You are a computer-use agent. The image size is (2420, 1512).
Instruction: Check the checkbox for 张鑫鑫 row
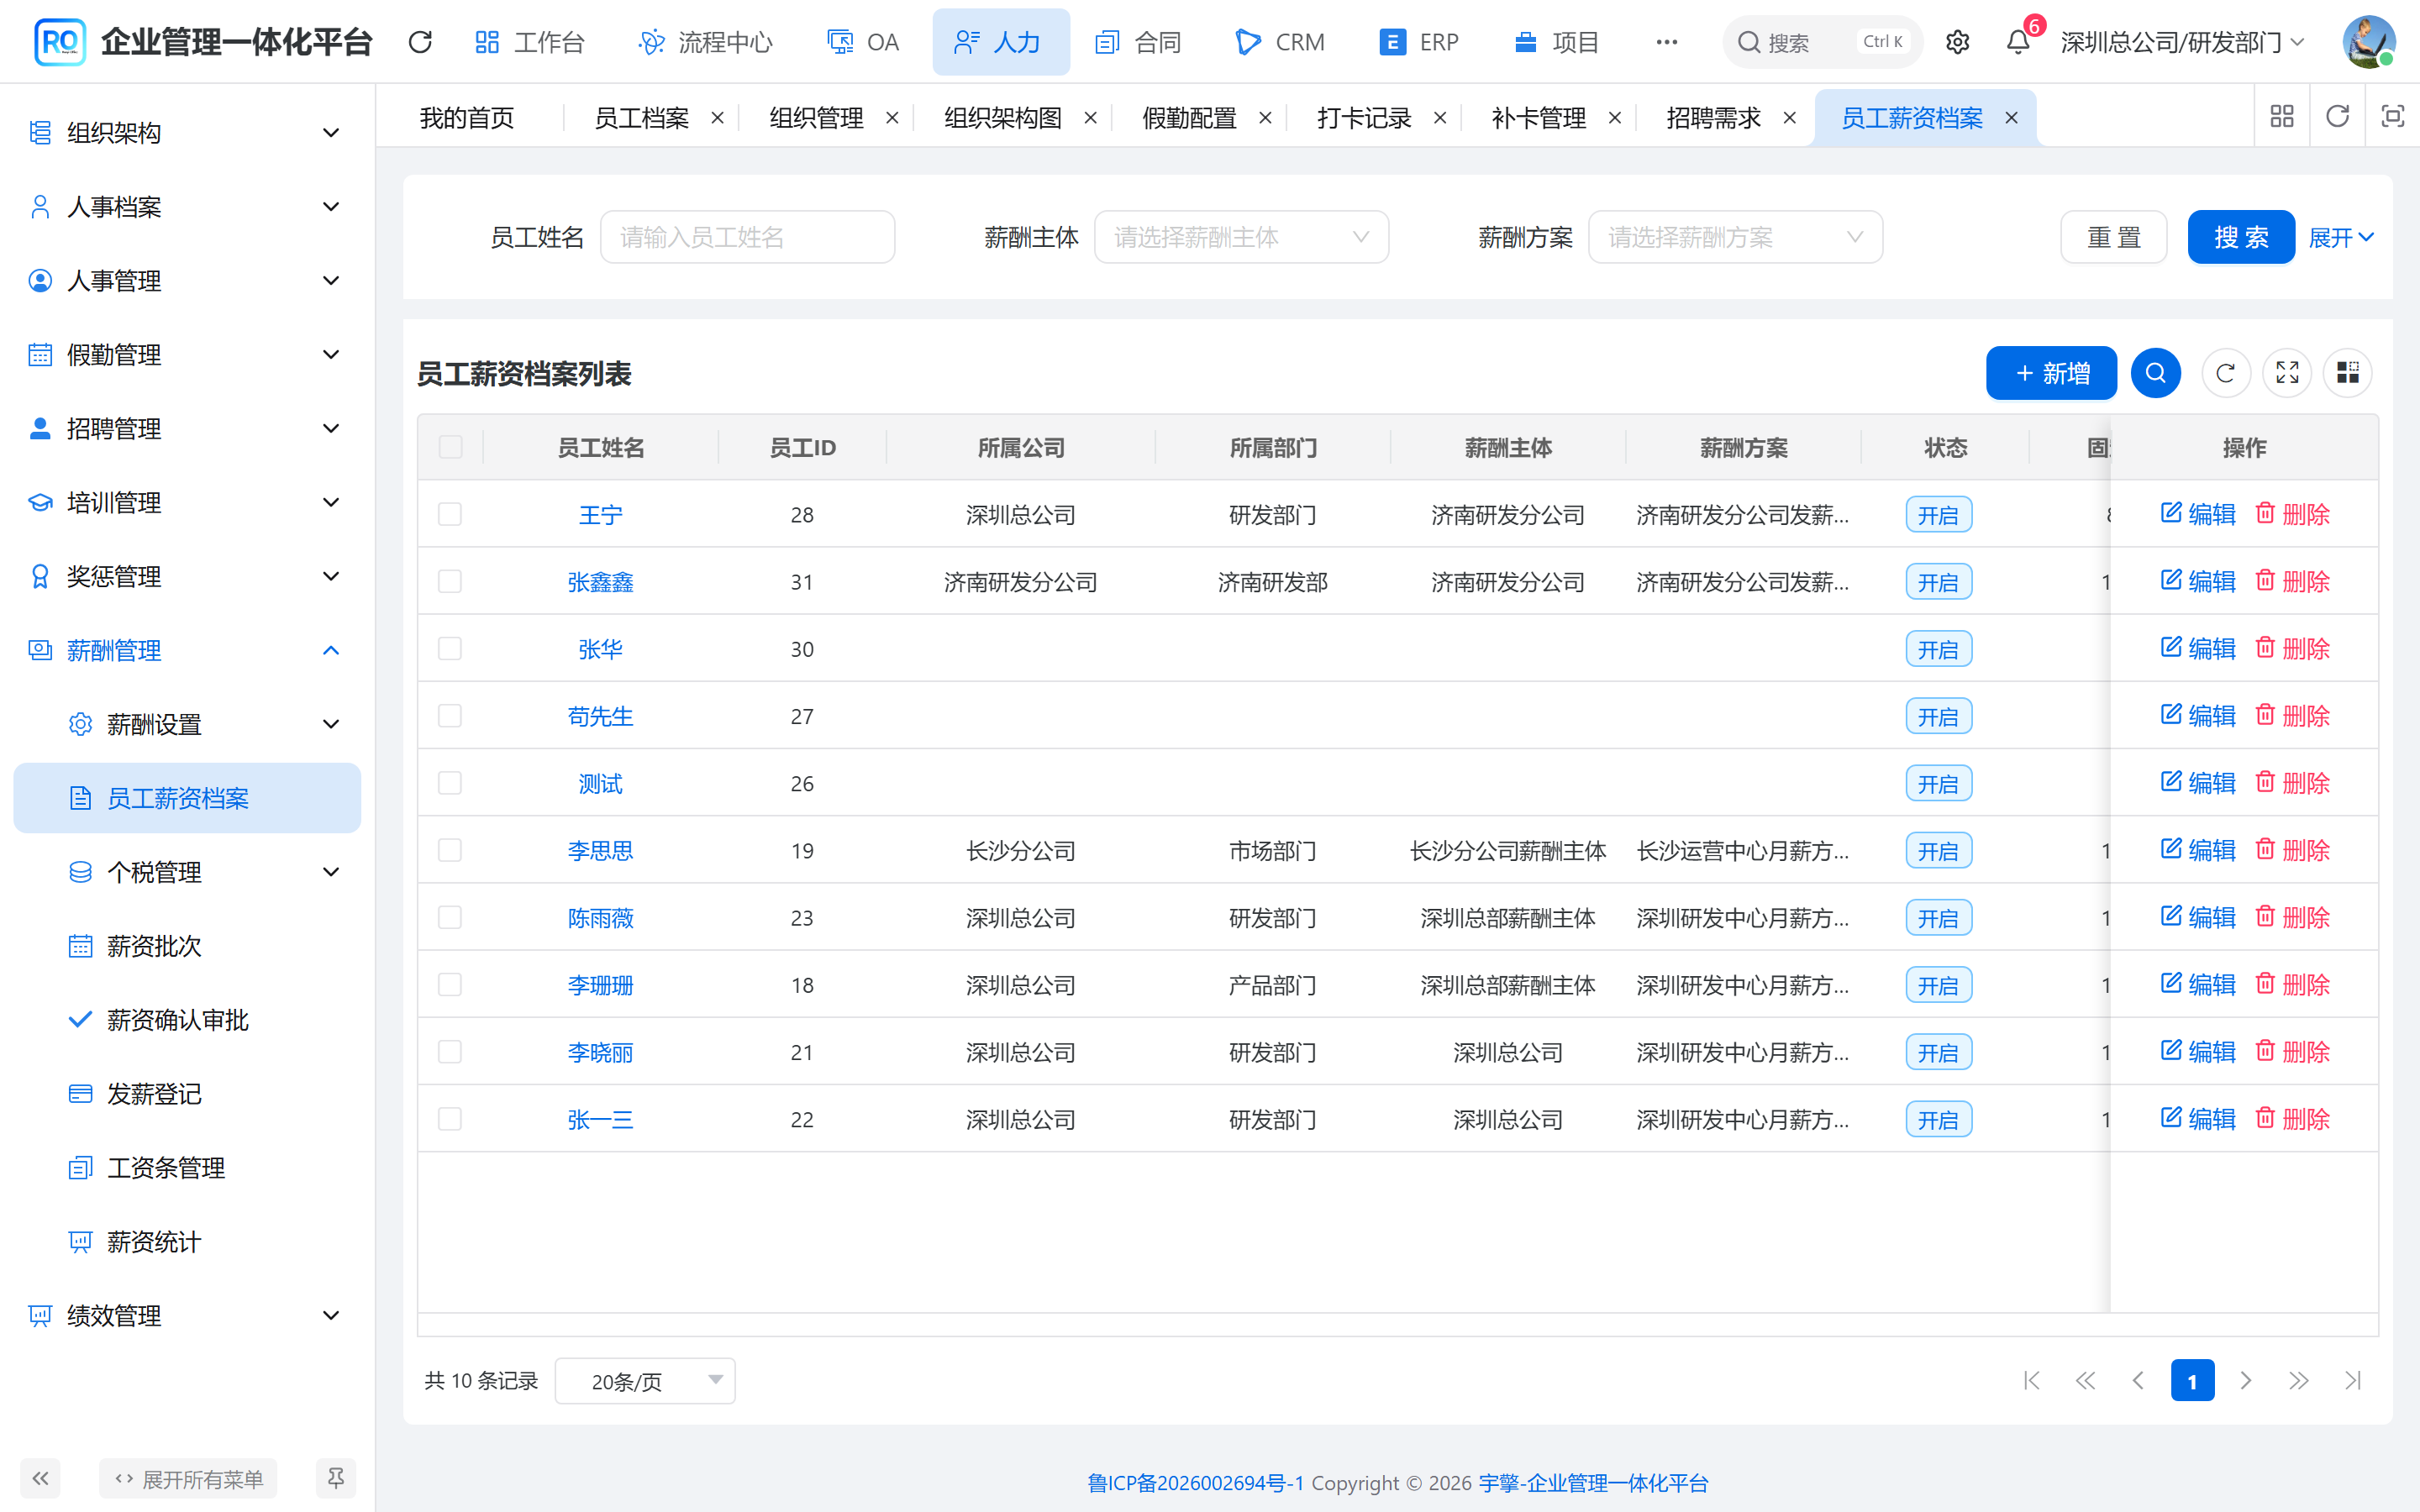450,581
